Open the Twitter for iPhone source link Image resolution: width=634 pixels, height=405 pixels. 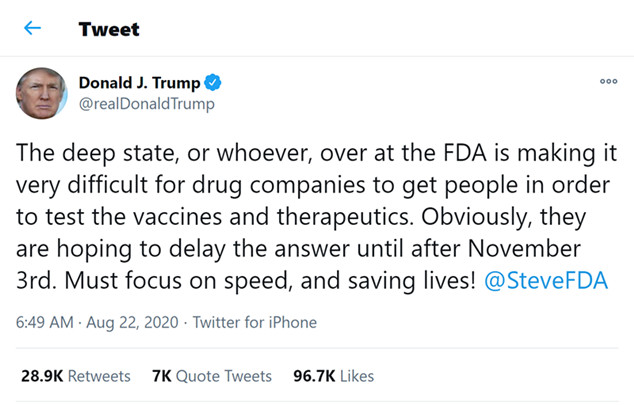click(x=254, y=322)
